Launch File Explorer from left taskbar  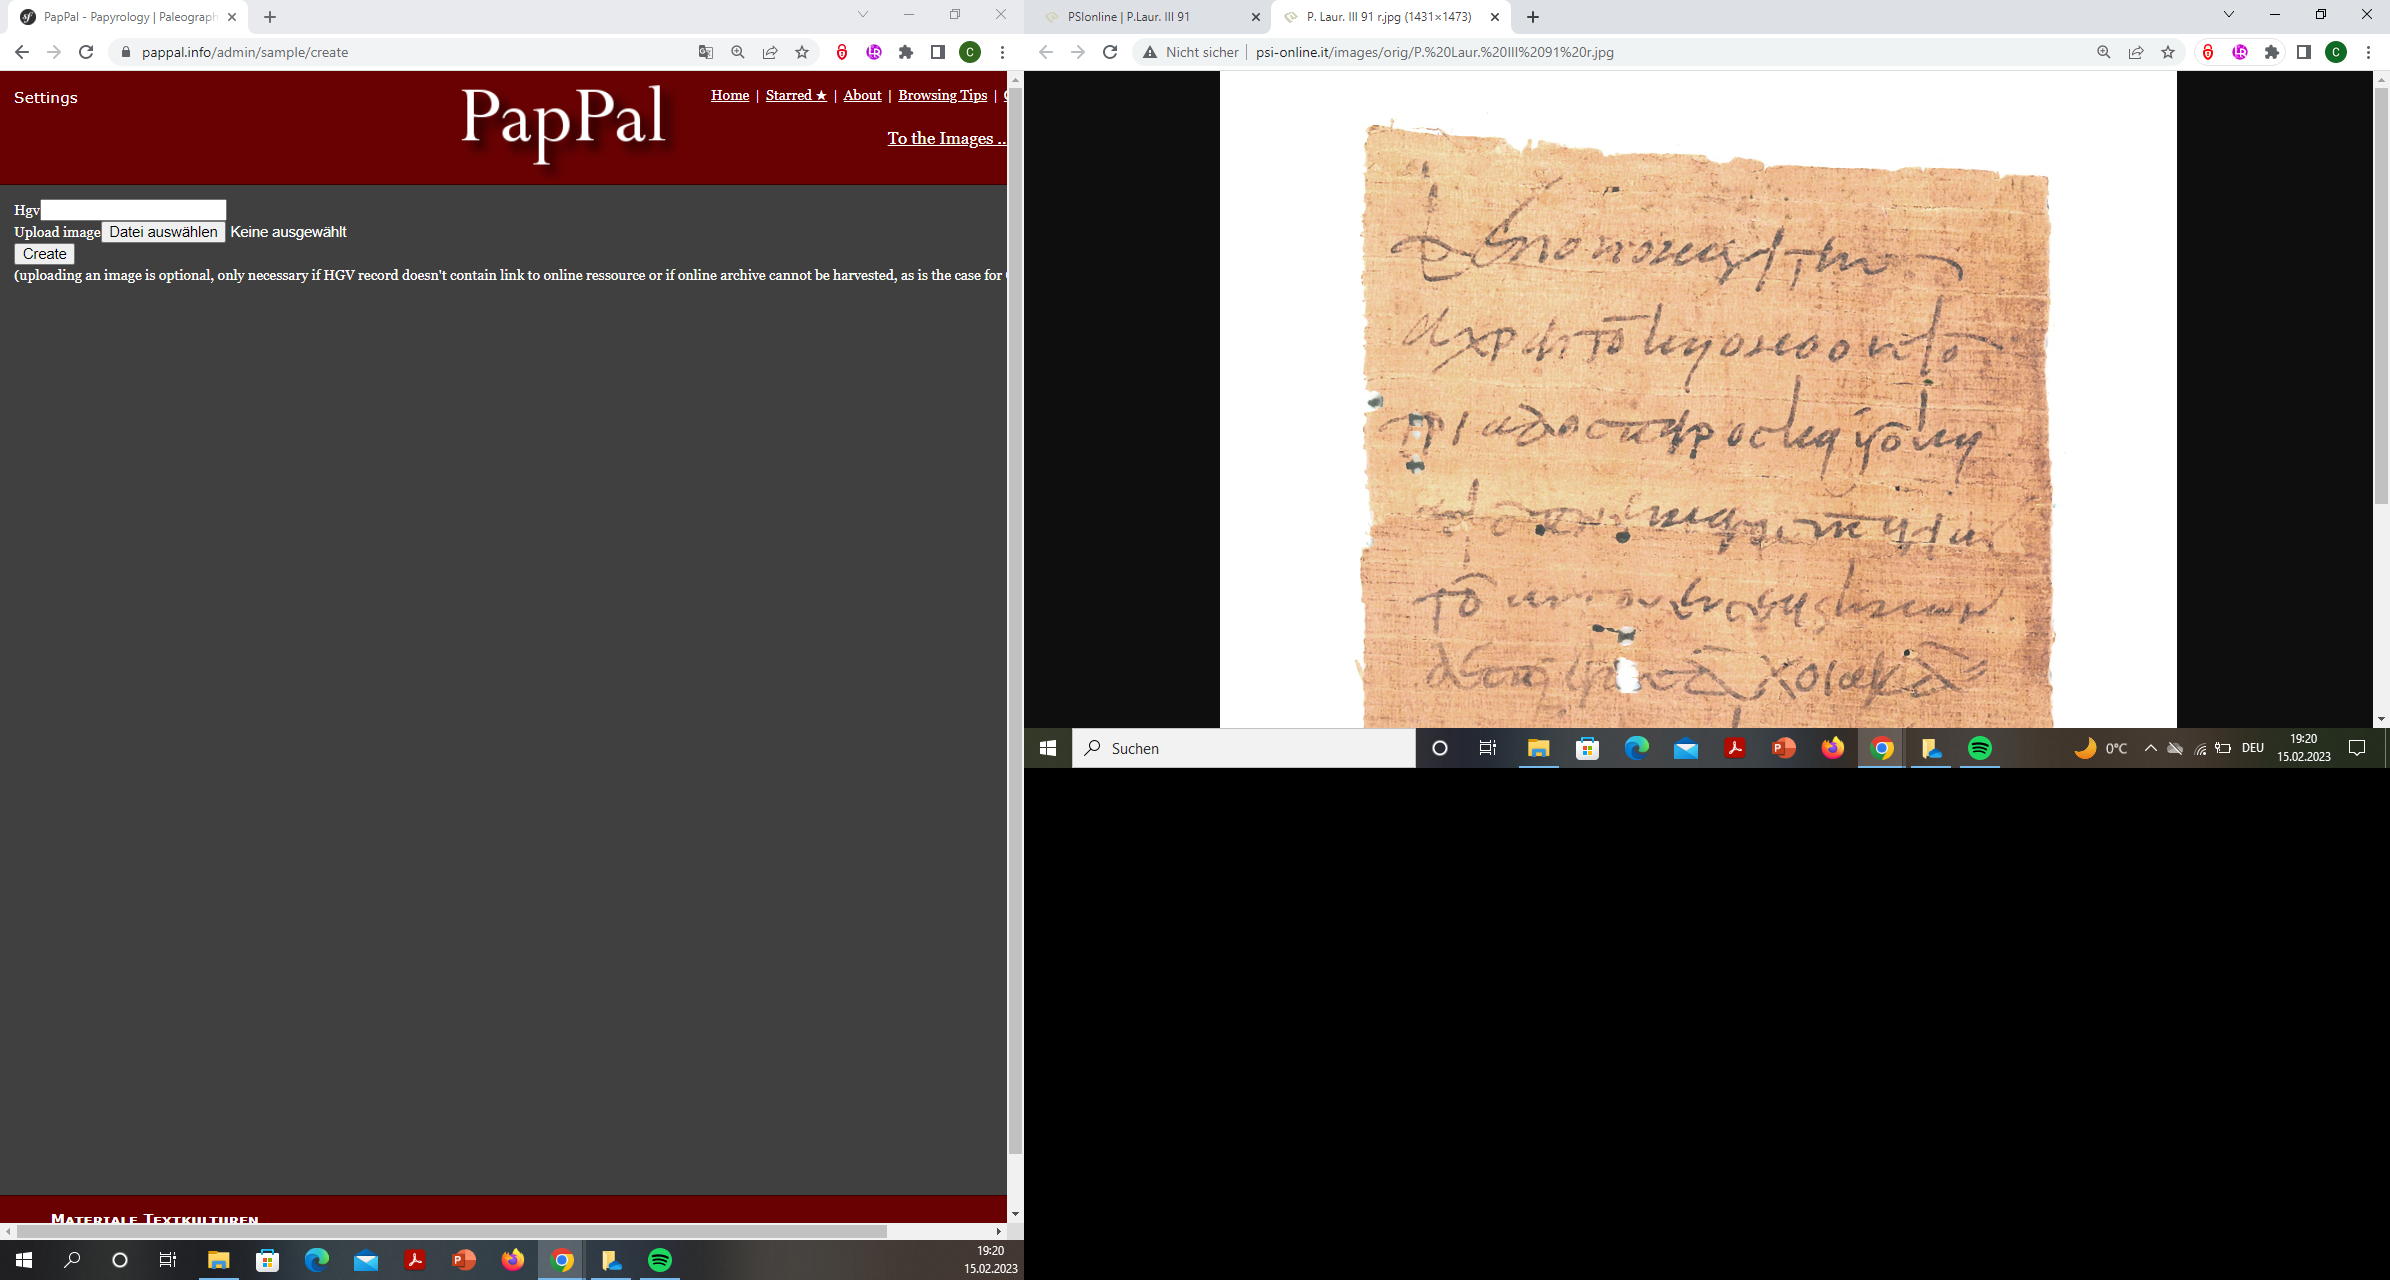(218, 1260)
